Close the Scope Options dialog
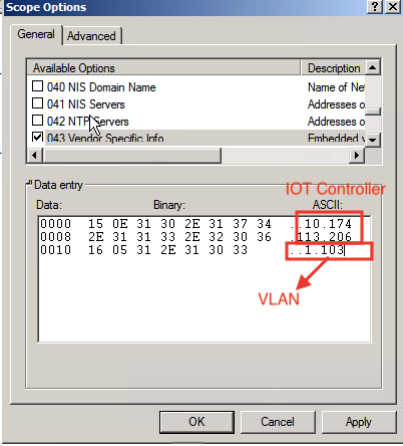403x446 pixels. click(393, 7)
